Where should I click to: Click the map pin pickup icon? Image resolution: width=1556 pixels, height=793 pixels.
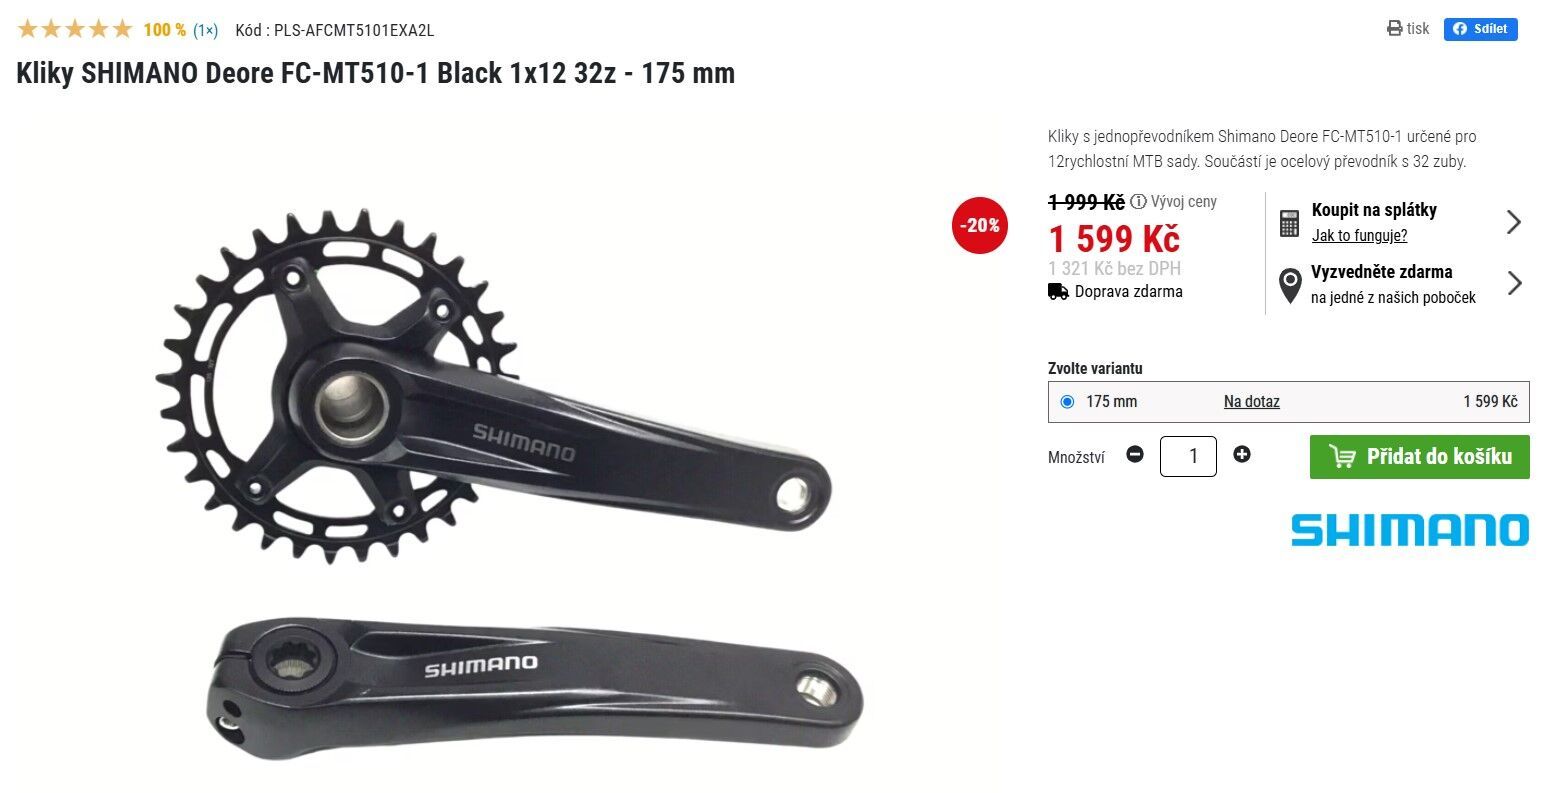1290,285
